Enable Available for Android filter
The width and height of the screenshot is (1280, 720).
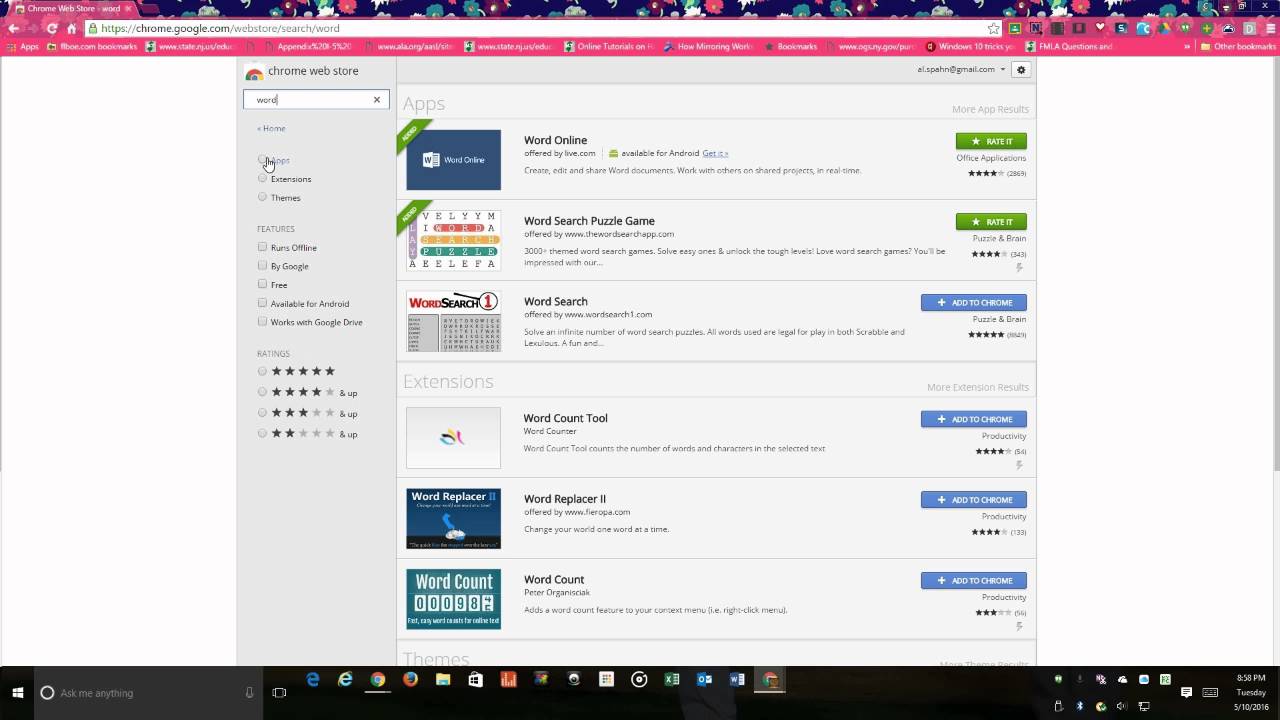click(x=262, y=303)
